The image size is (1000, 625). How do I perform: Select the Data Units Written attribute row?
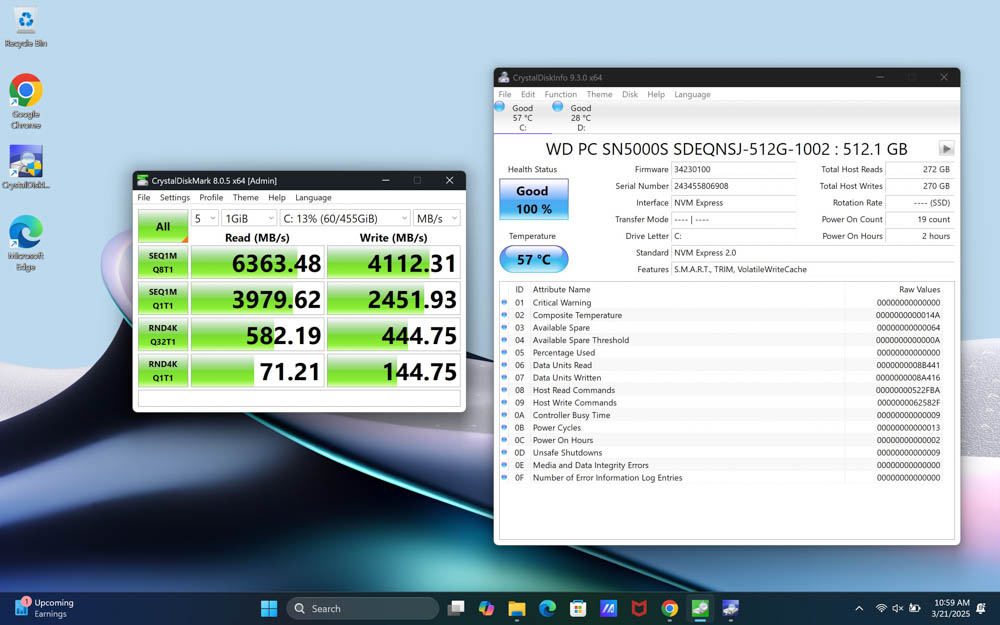pyautogui.click(x=726, y=378)
